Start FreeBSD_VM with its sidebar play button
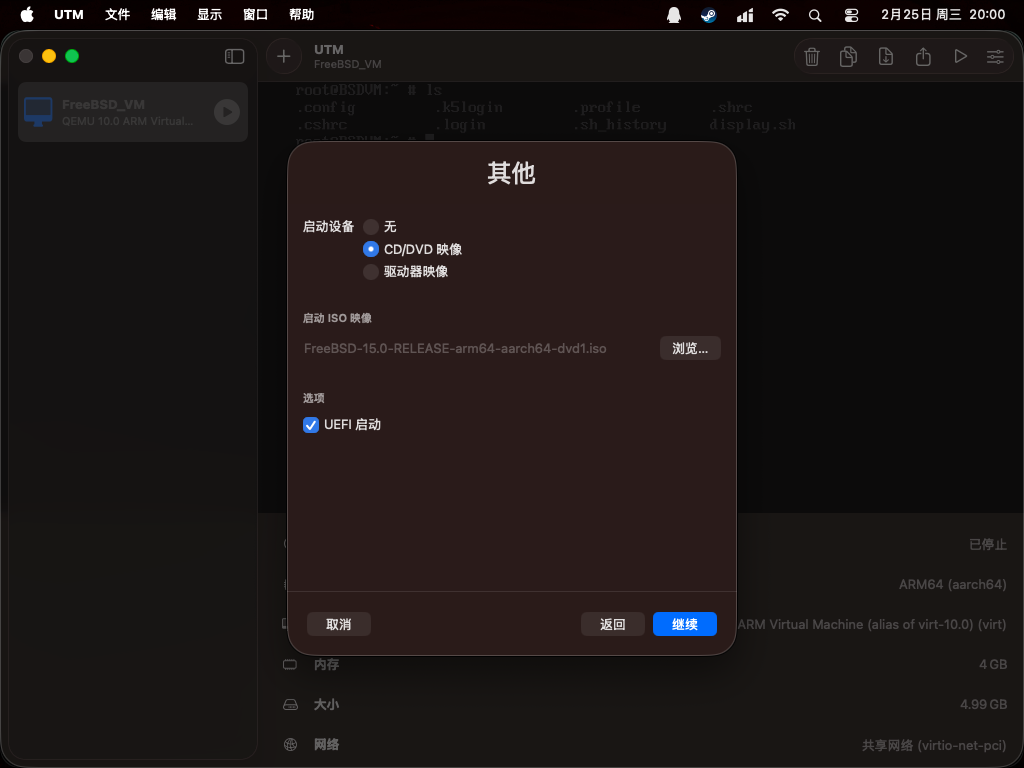The image size is (1024, 768). (x=227, y=112)
